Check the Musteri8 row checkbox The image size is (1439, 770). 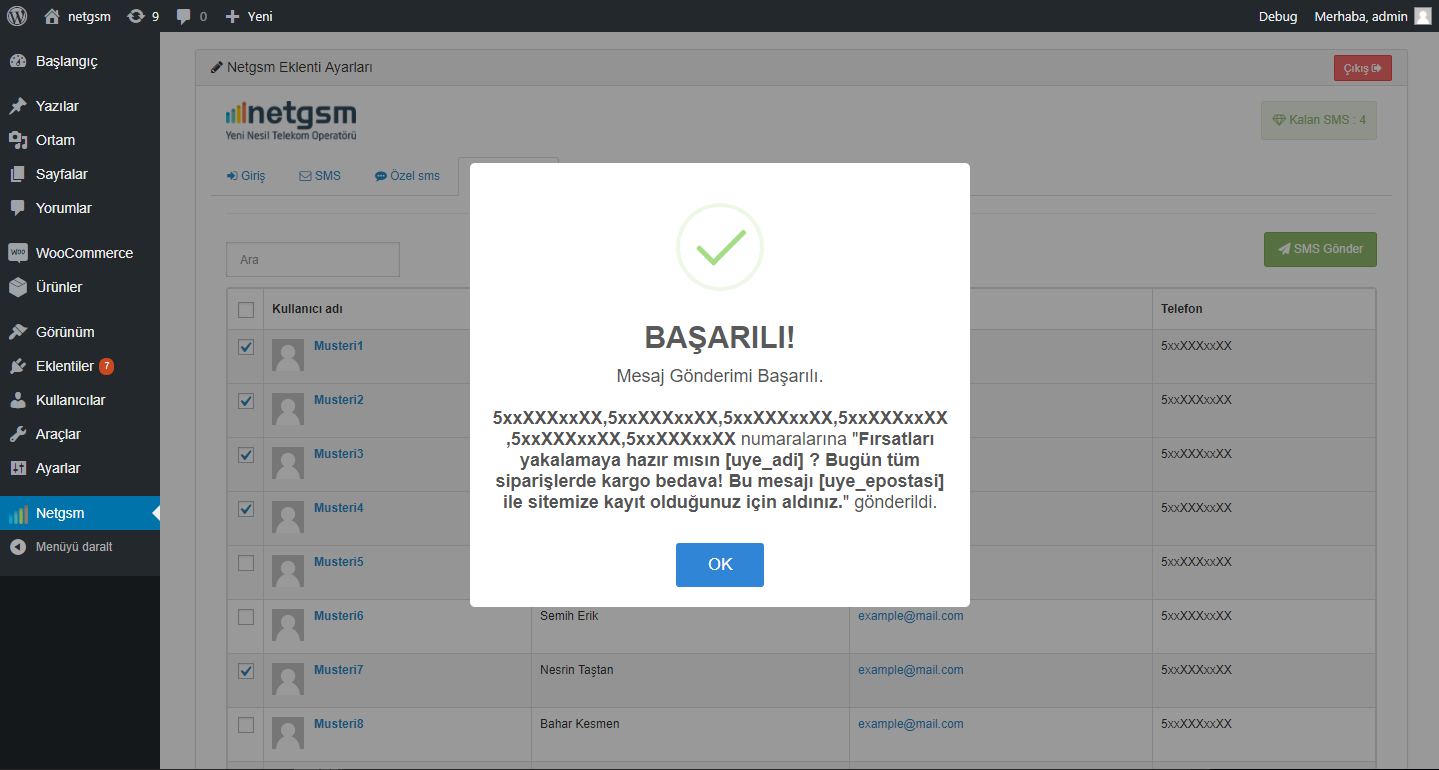pyautogui.click(x=246, y=725)
